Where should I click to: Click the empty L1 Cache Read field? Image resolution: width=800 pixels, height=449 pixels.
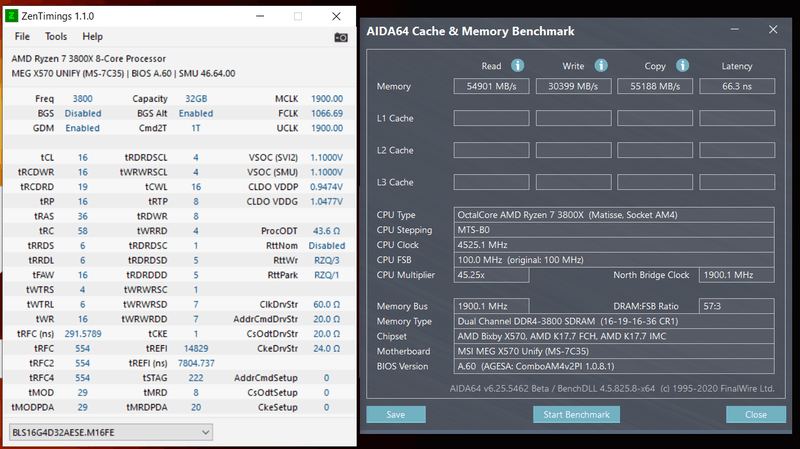pos(491,118)
